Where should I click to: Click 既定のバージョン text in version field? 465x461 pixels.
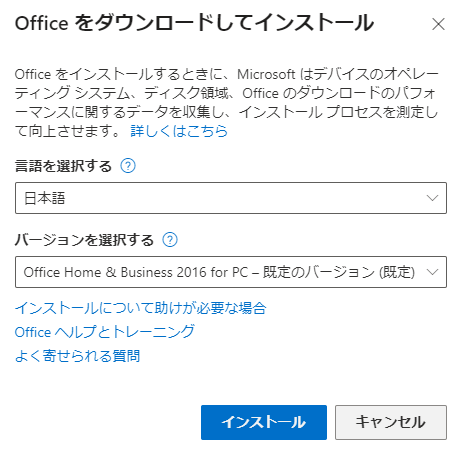318,272
